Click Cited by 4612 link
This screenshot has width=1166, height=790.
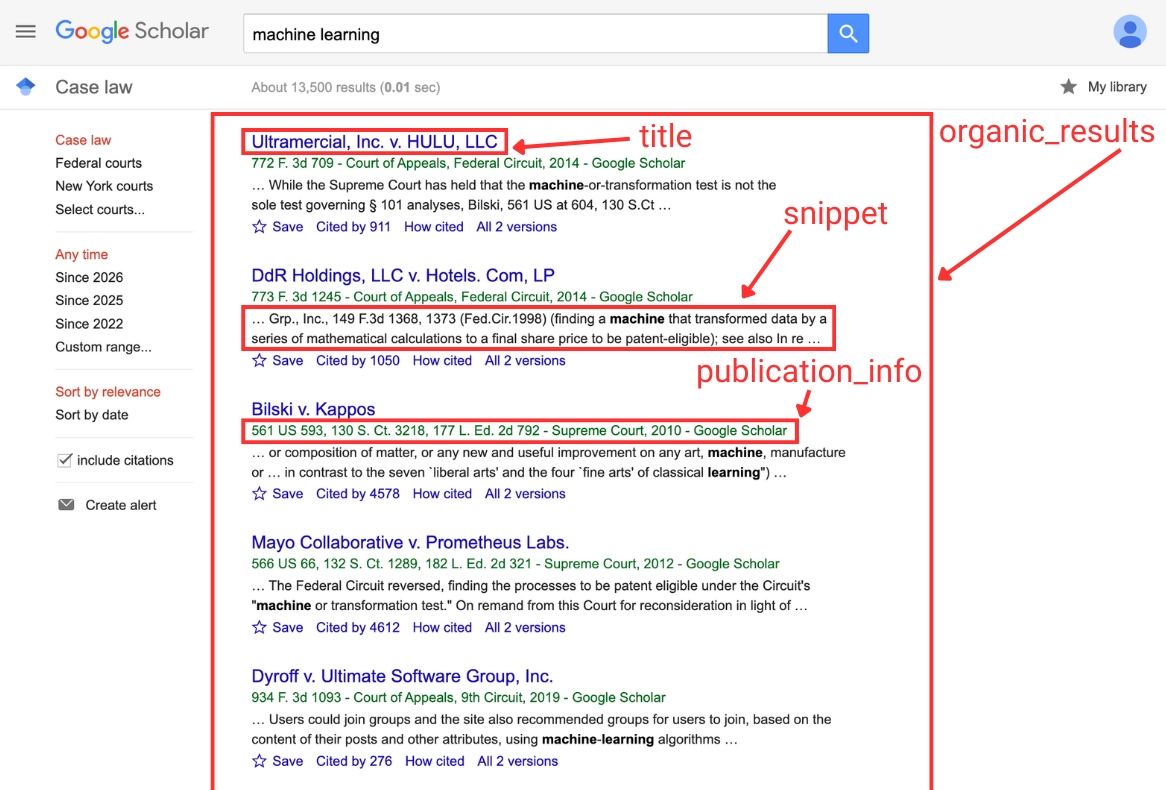point(358,628)
